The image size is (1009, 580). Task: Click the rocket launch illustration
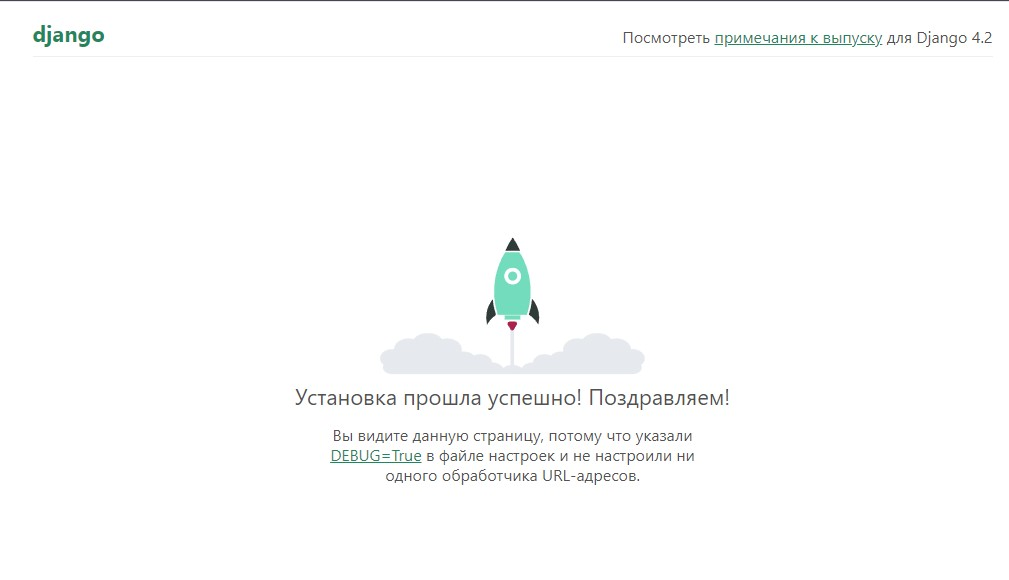pos(512,306)
